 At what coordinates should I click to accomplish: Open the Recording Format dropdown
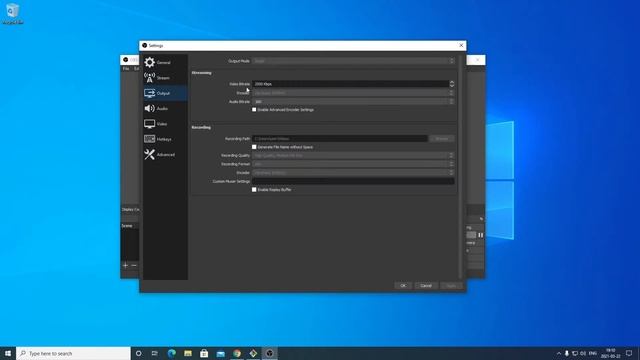pos(353,164)
